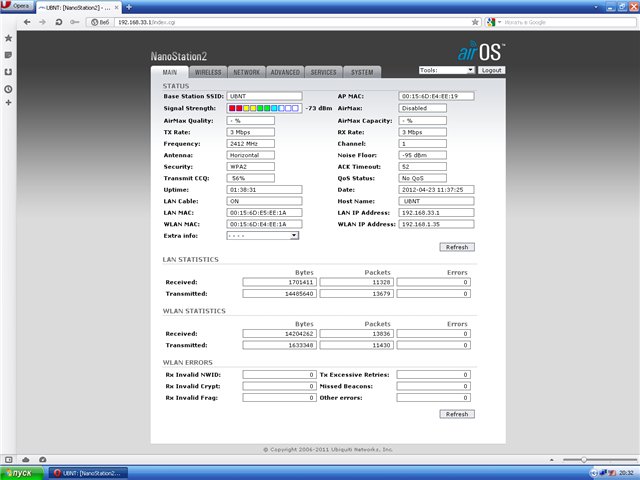
Task: Reload the page with the refresh icon
Action: (x=59, y=22)
